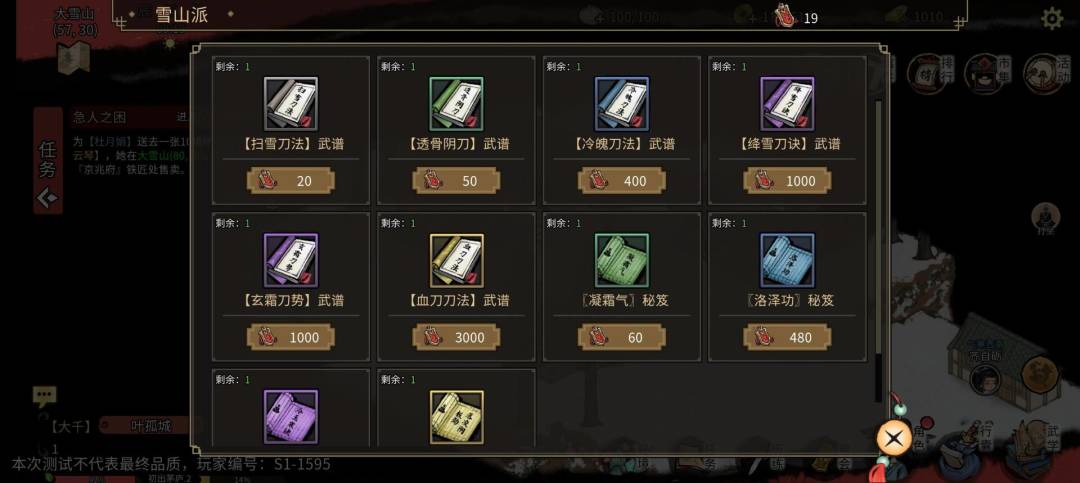
Task: Buy 洛泽功 for 480 tokens
Action: point(787,337)
